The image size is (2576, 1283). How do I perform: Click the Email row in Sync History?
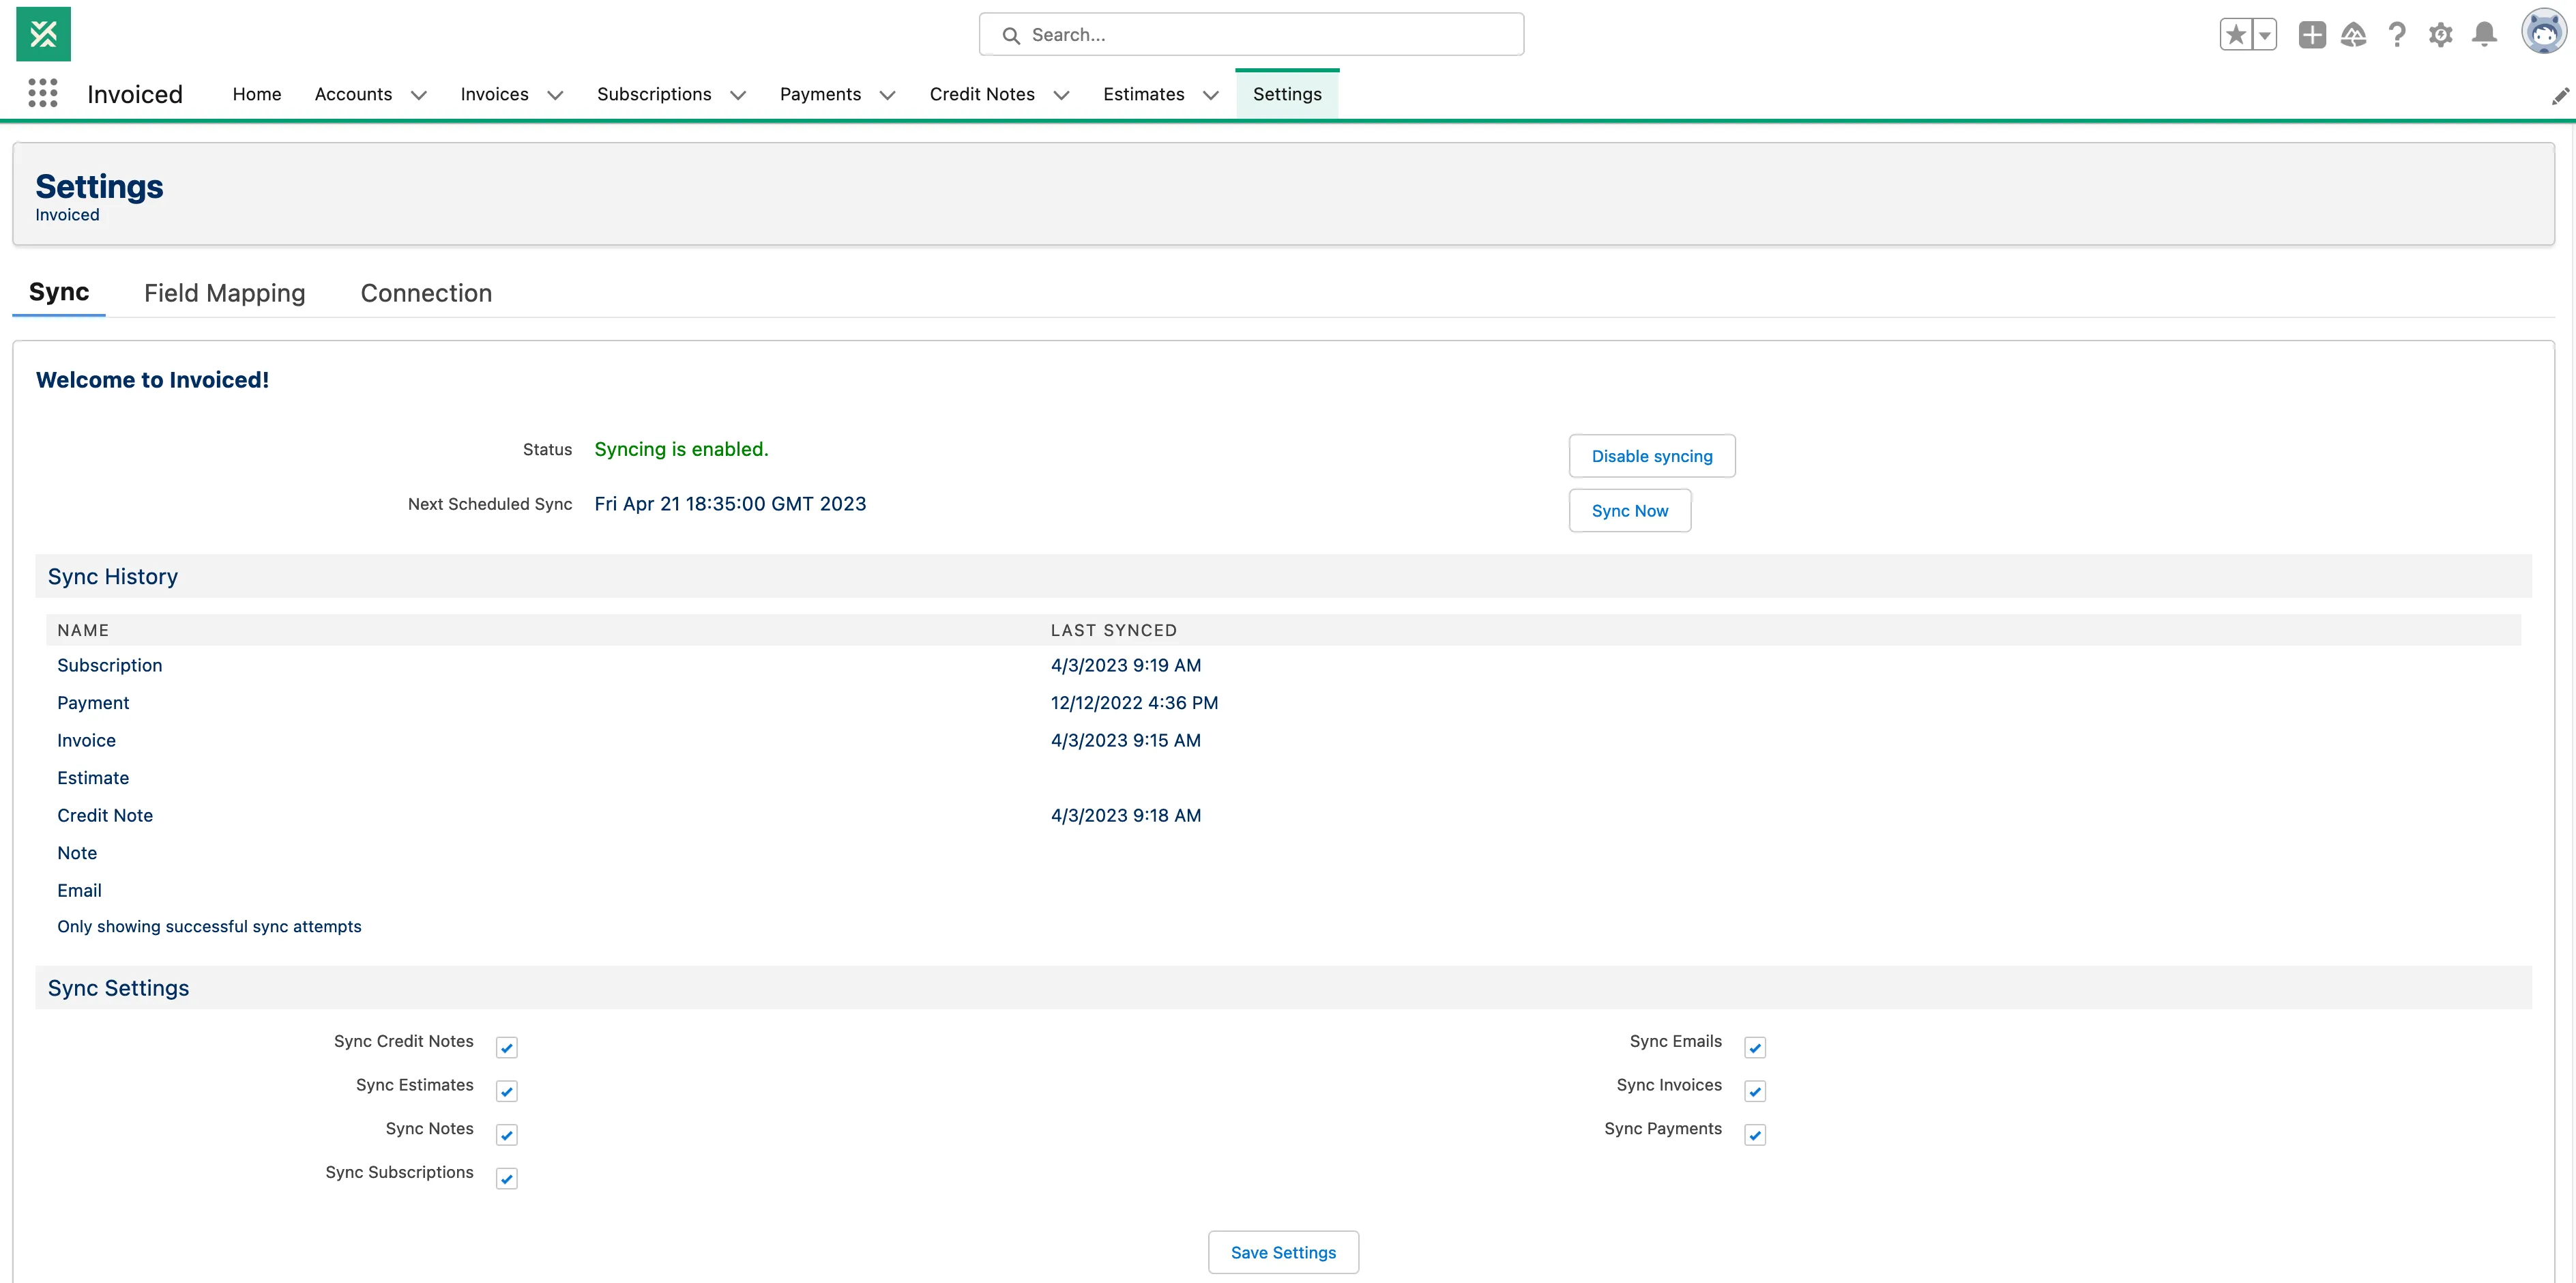[x=1284, y=890]
